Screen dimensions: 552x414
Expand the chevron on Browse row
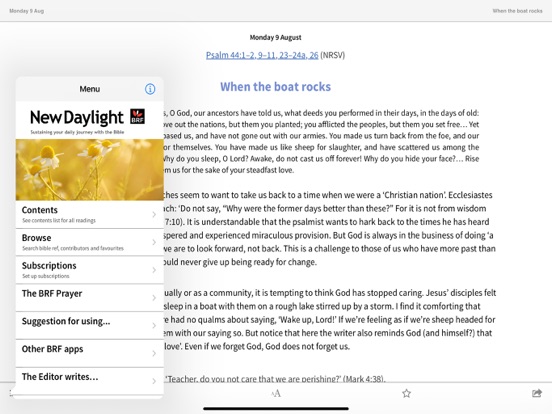coord(154,242)
